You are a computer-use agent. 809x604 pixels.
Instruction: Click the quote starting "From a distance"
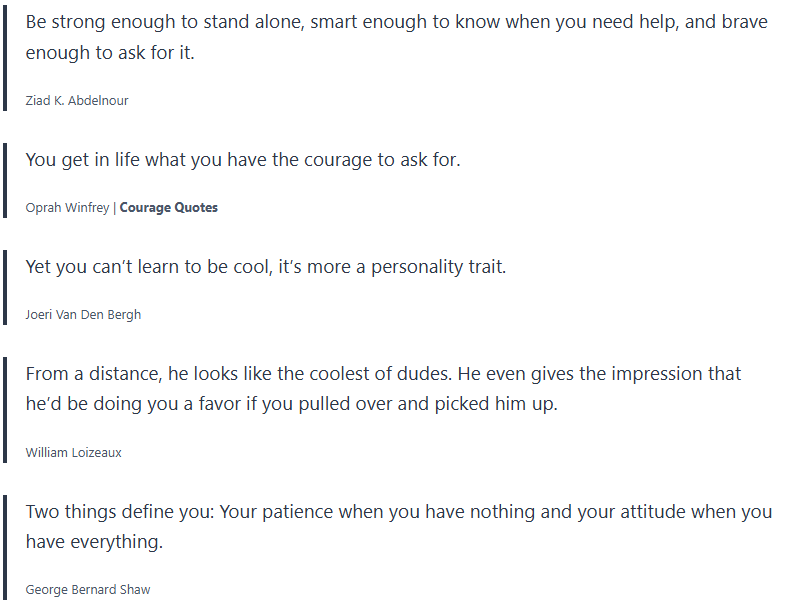tap(383, 373)
